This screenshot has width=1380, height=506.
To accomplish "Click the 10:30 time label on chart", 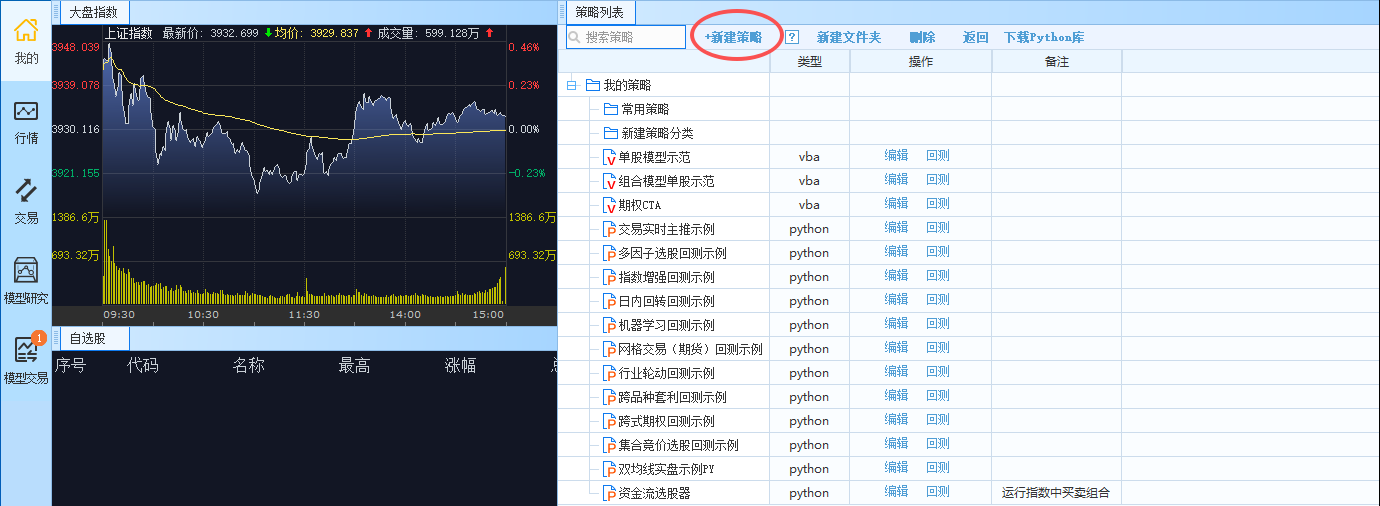I will pos(203,314).
